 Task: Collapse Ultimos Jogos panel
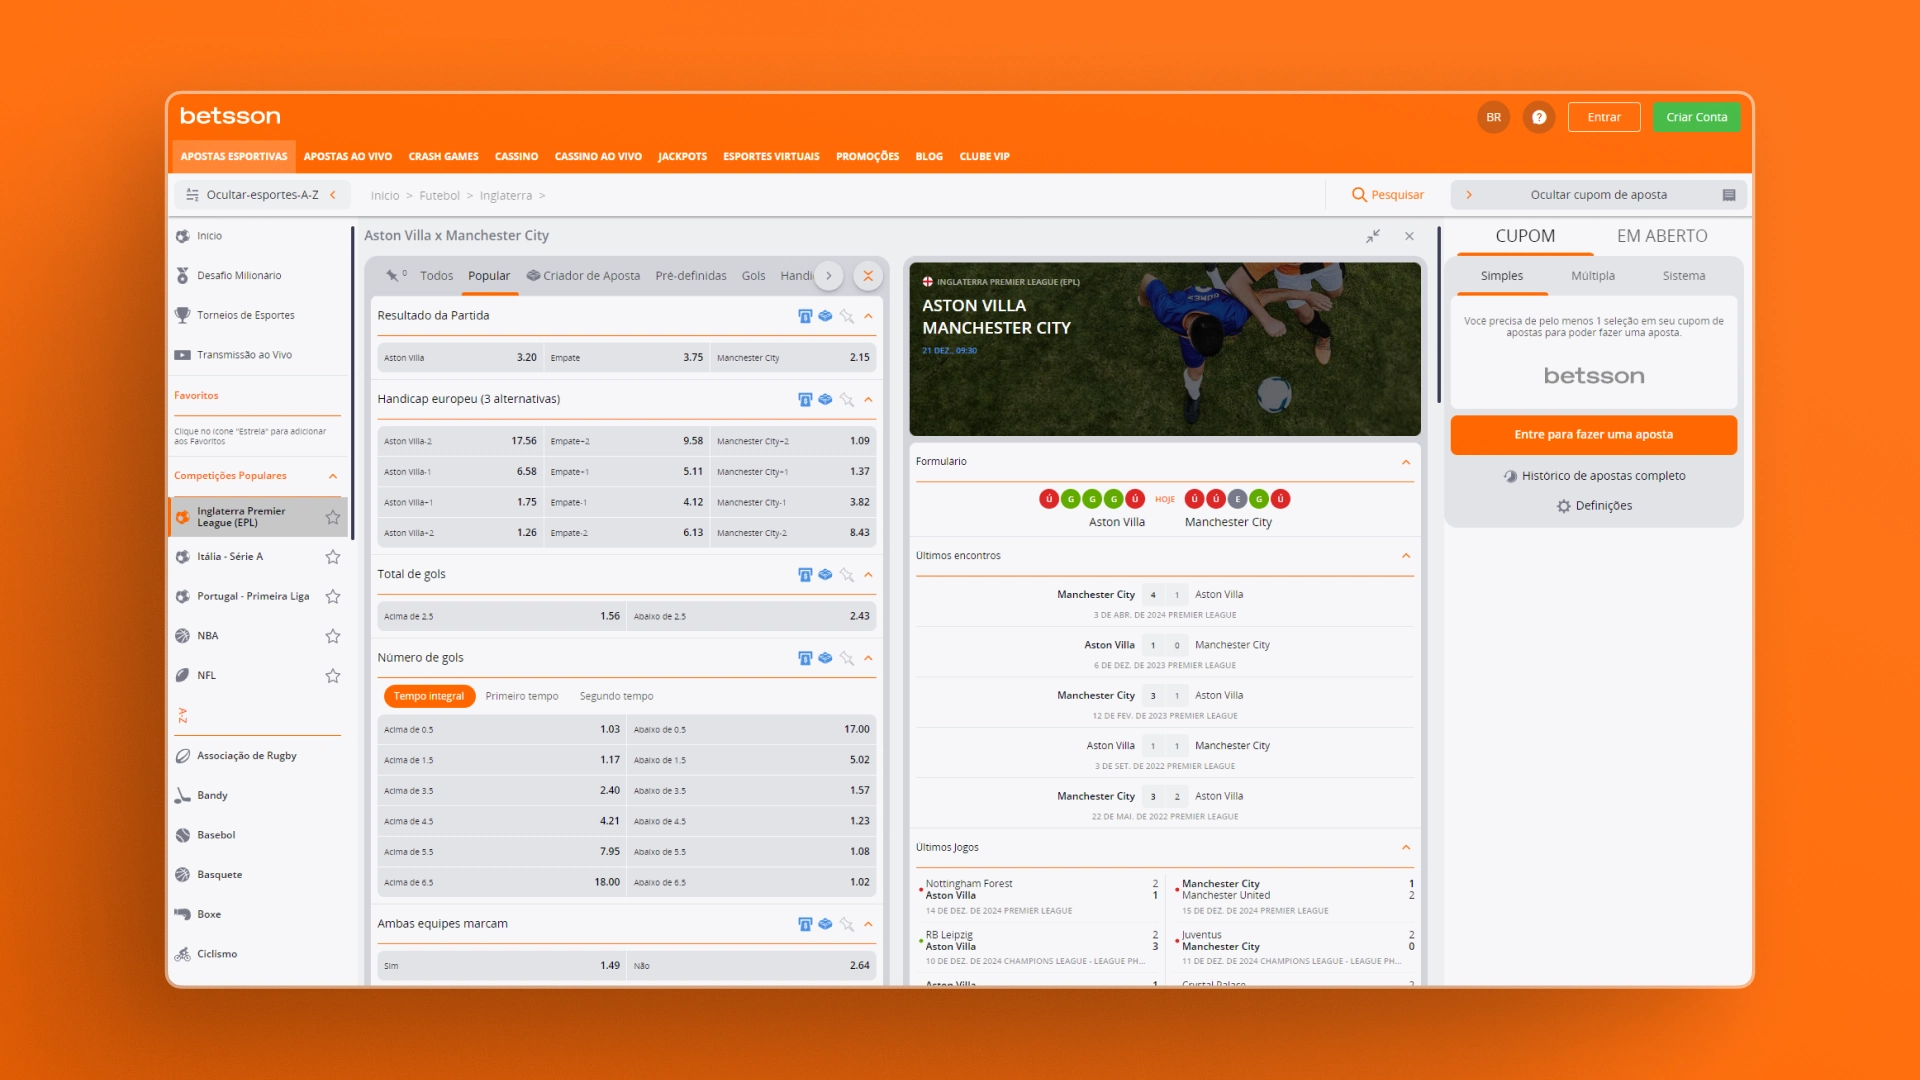click(1406, 847)
